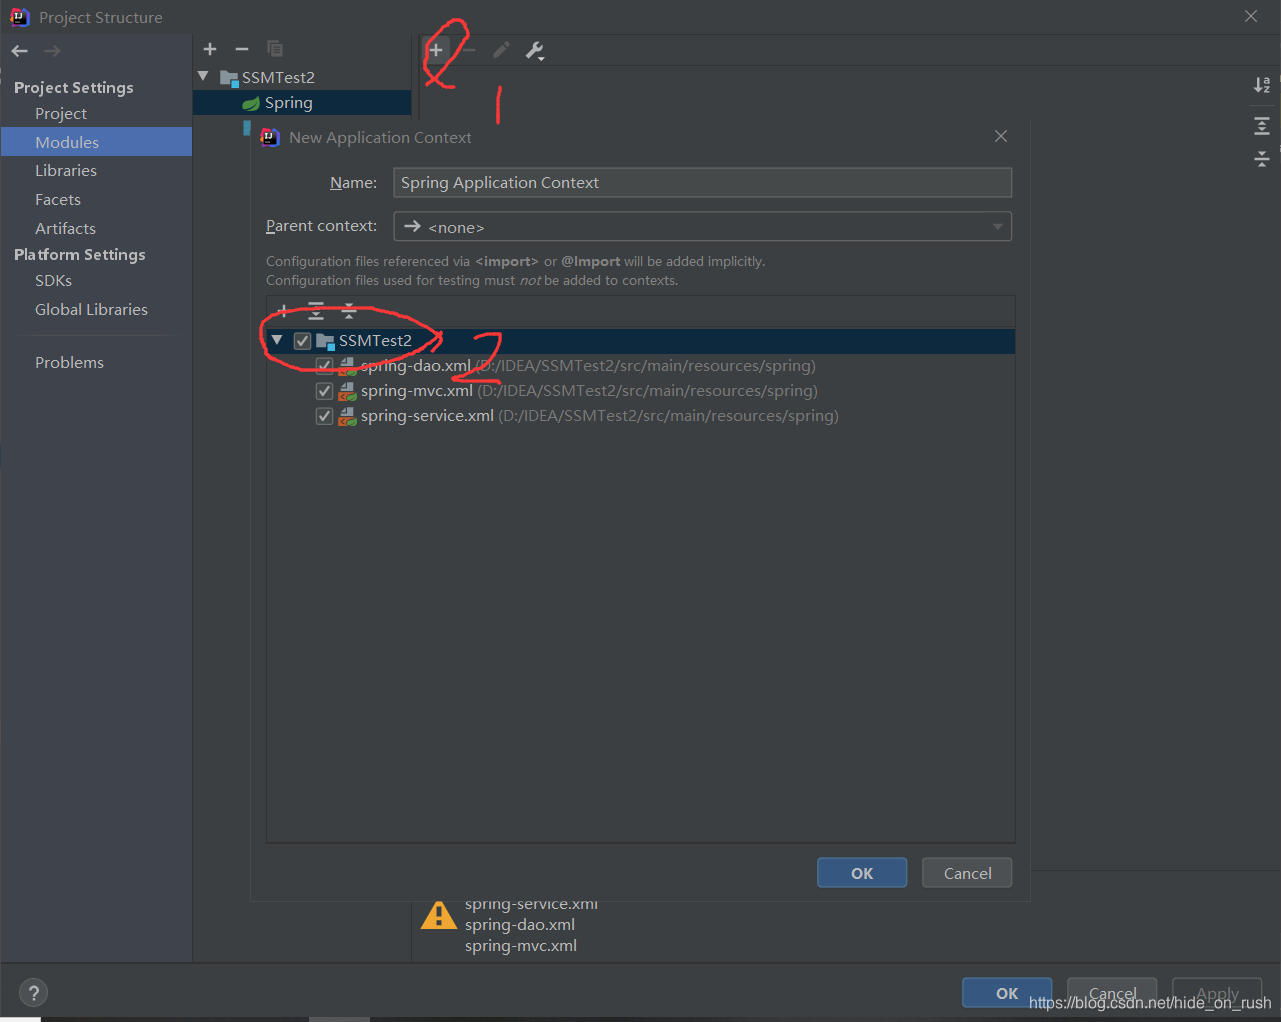Image resolution: width=1281 pixels, height=1022 pixels.
Task: Add a new module with the plus icon above SSMTest2 module tree
Action: click(x=210, y=49)
